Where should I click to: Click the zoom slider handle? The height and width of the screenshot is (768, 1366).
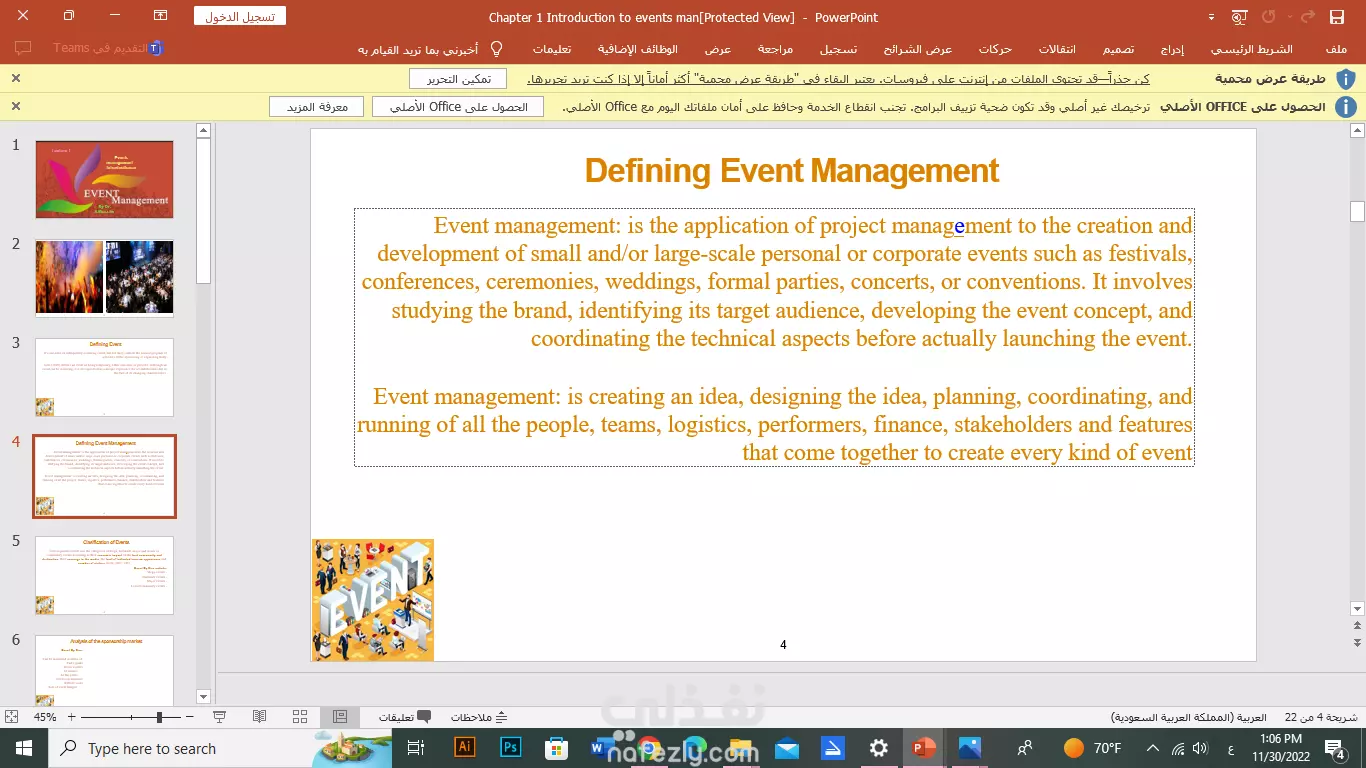pyautogui.click(x=159, y=717)
